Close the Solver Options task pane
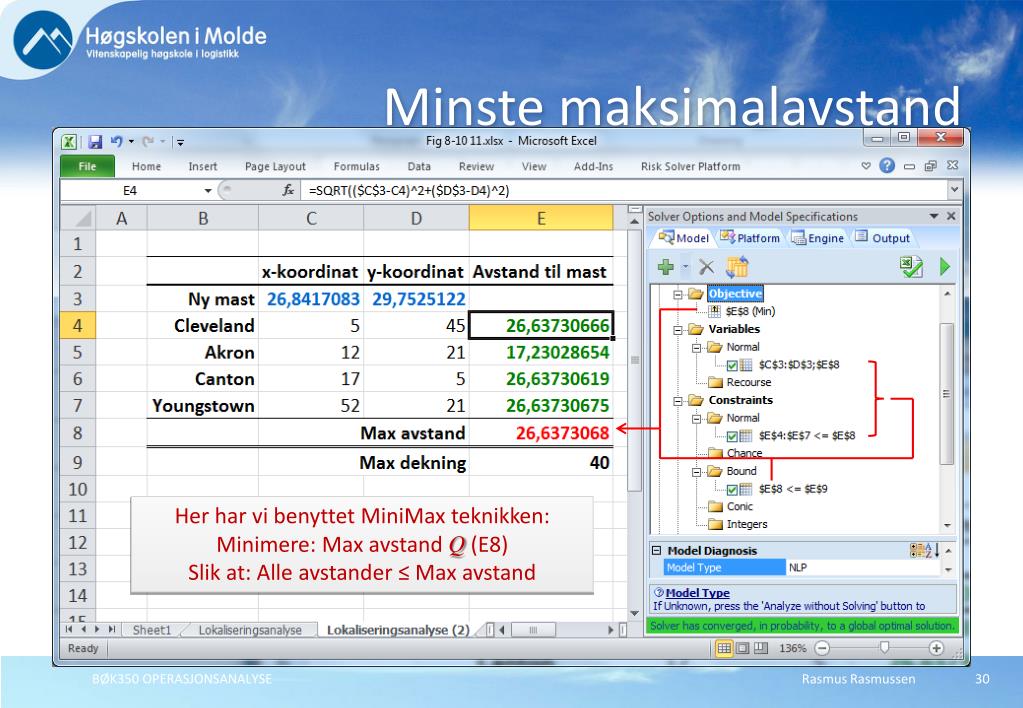The image size is (1023, 708). [951, 216]
